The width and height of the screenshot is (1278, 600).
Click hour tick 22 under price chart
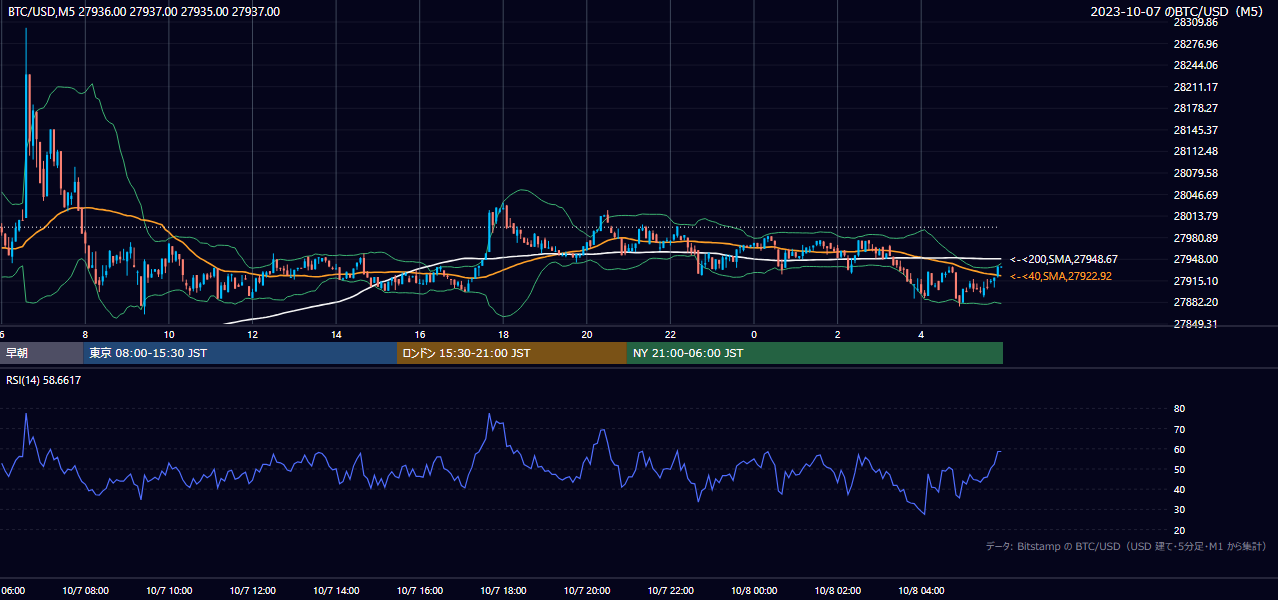click(671, 334)
